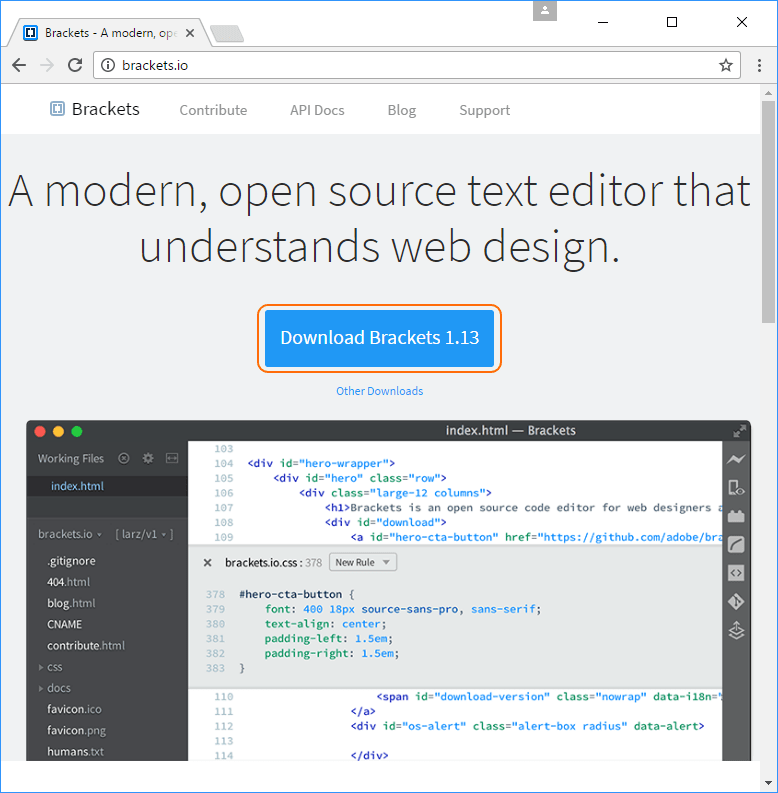Click the layers stack icon in right toolbar
Viewport: 778px width, 793px height.
pos(736,630)
